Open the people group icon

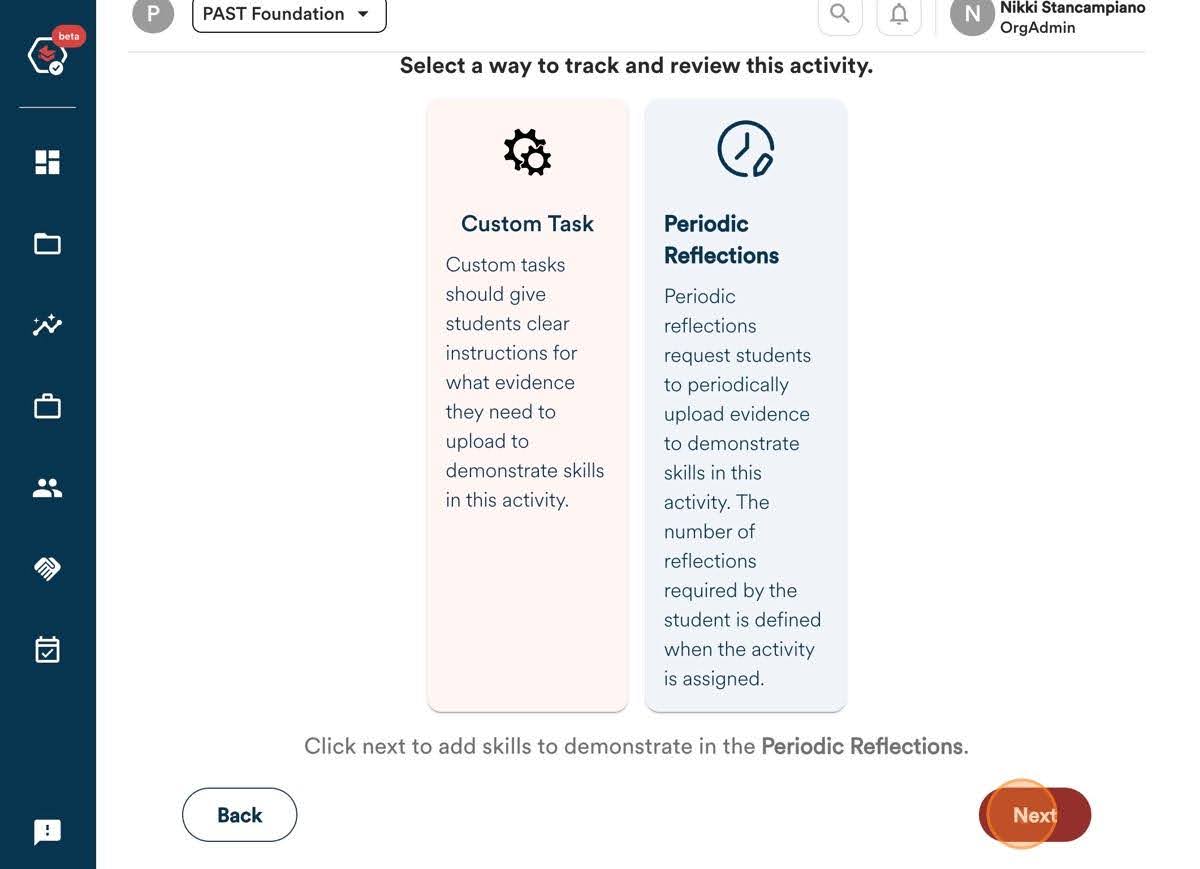pos(48,488)
